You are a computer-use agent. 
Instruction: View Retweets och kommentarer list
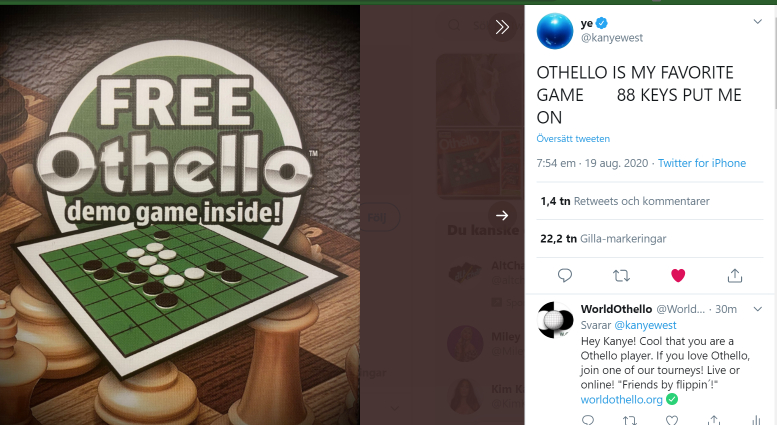(x=625, y=201)
